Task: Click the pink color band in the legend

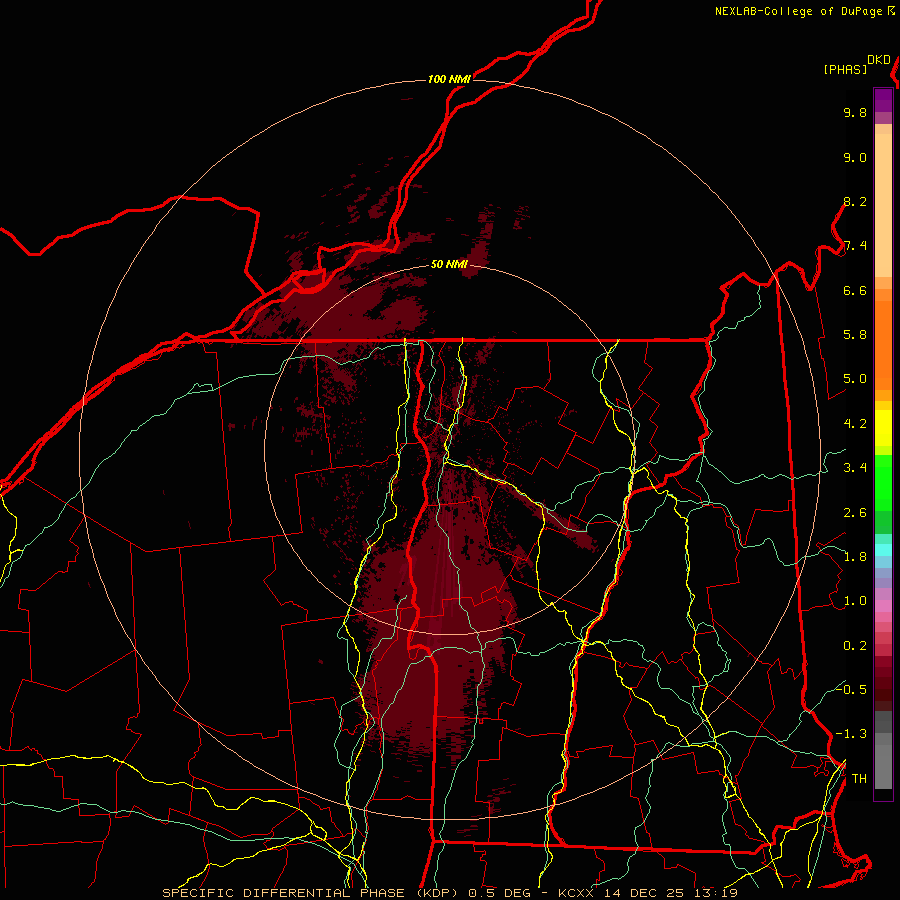Action: tap(883, 606)
